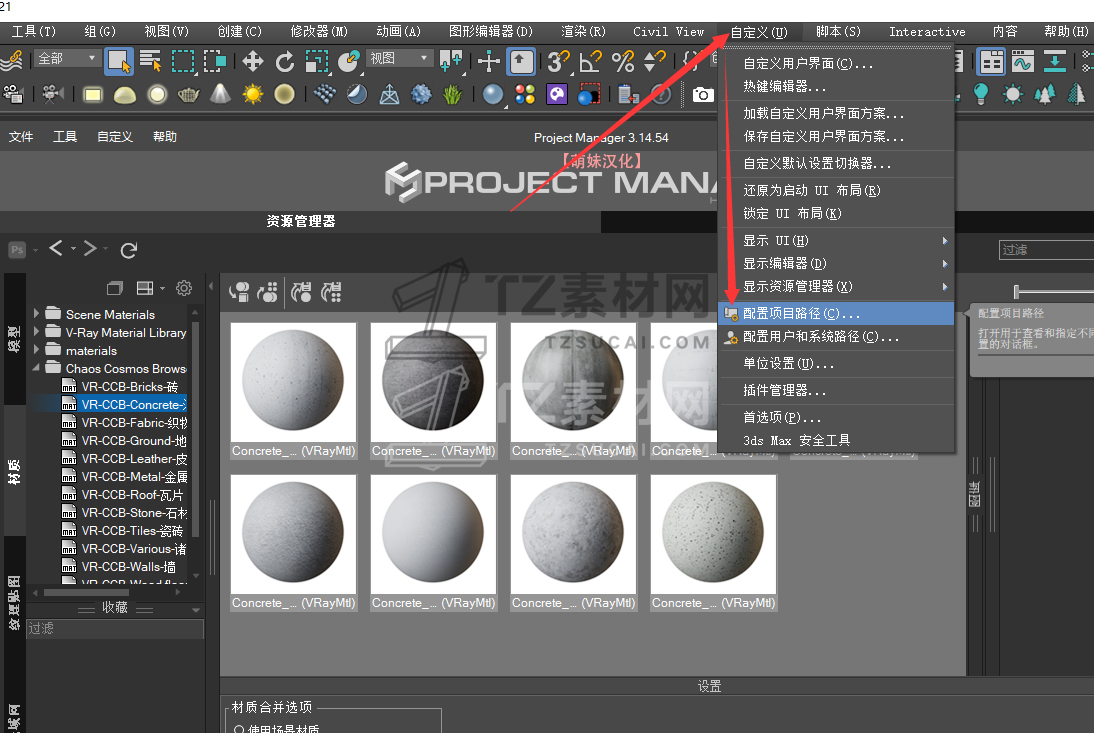The width and height of the screenshot is (1094, 733).
Task: Click the Use Pivot Point Center icon
Action: [x=451, y=61]
